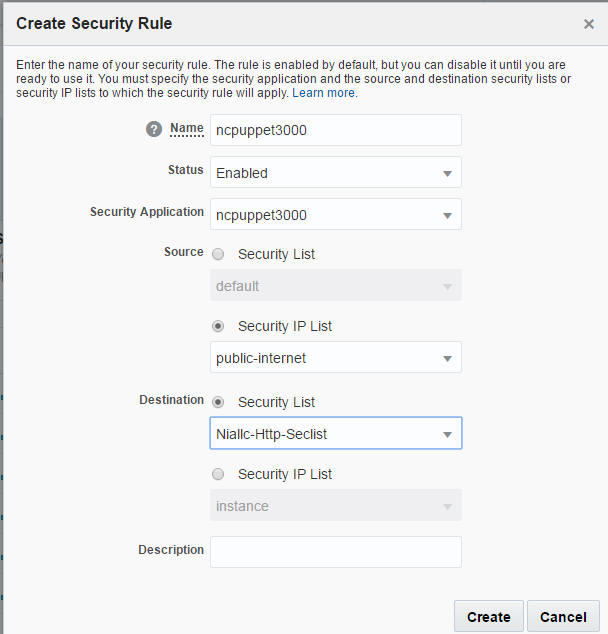The height and width of the screenshot is (634, 608).
Task: Click the Create button
Action: tap(489, 617)
